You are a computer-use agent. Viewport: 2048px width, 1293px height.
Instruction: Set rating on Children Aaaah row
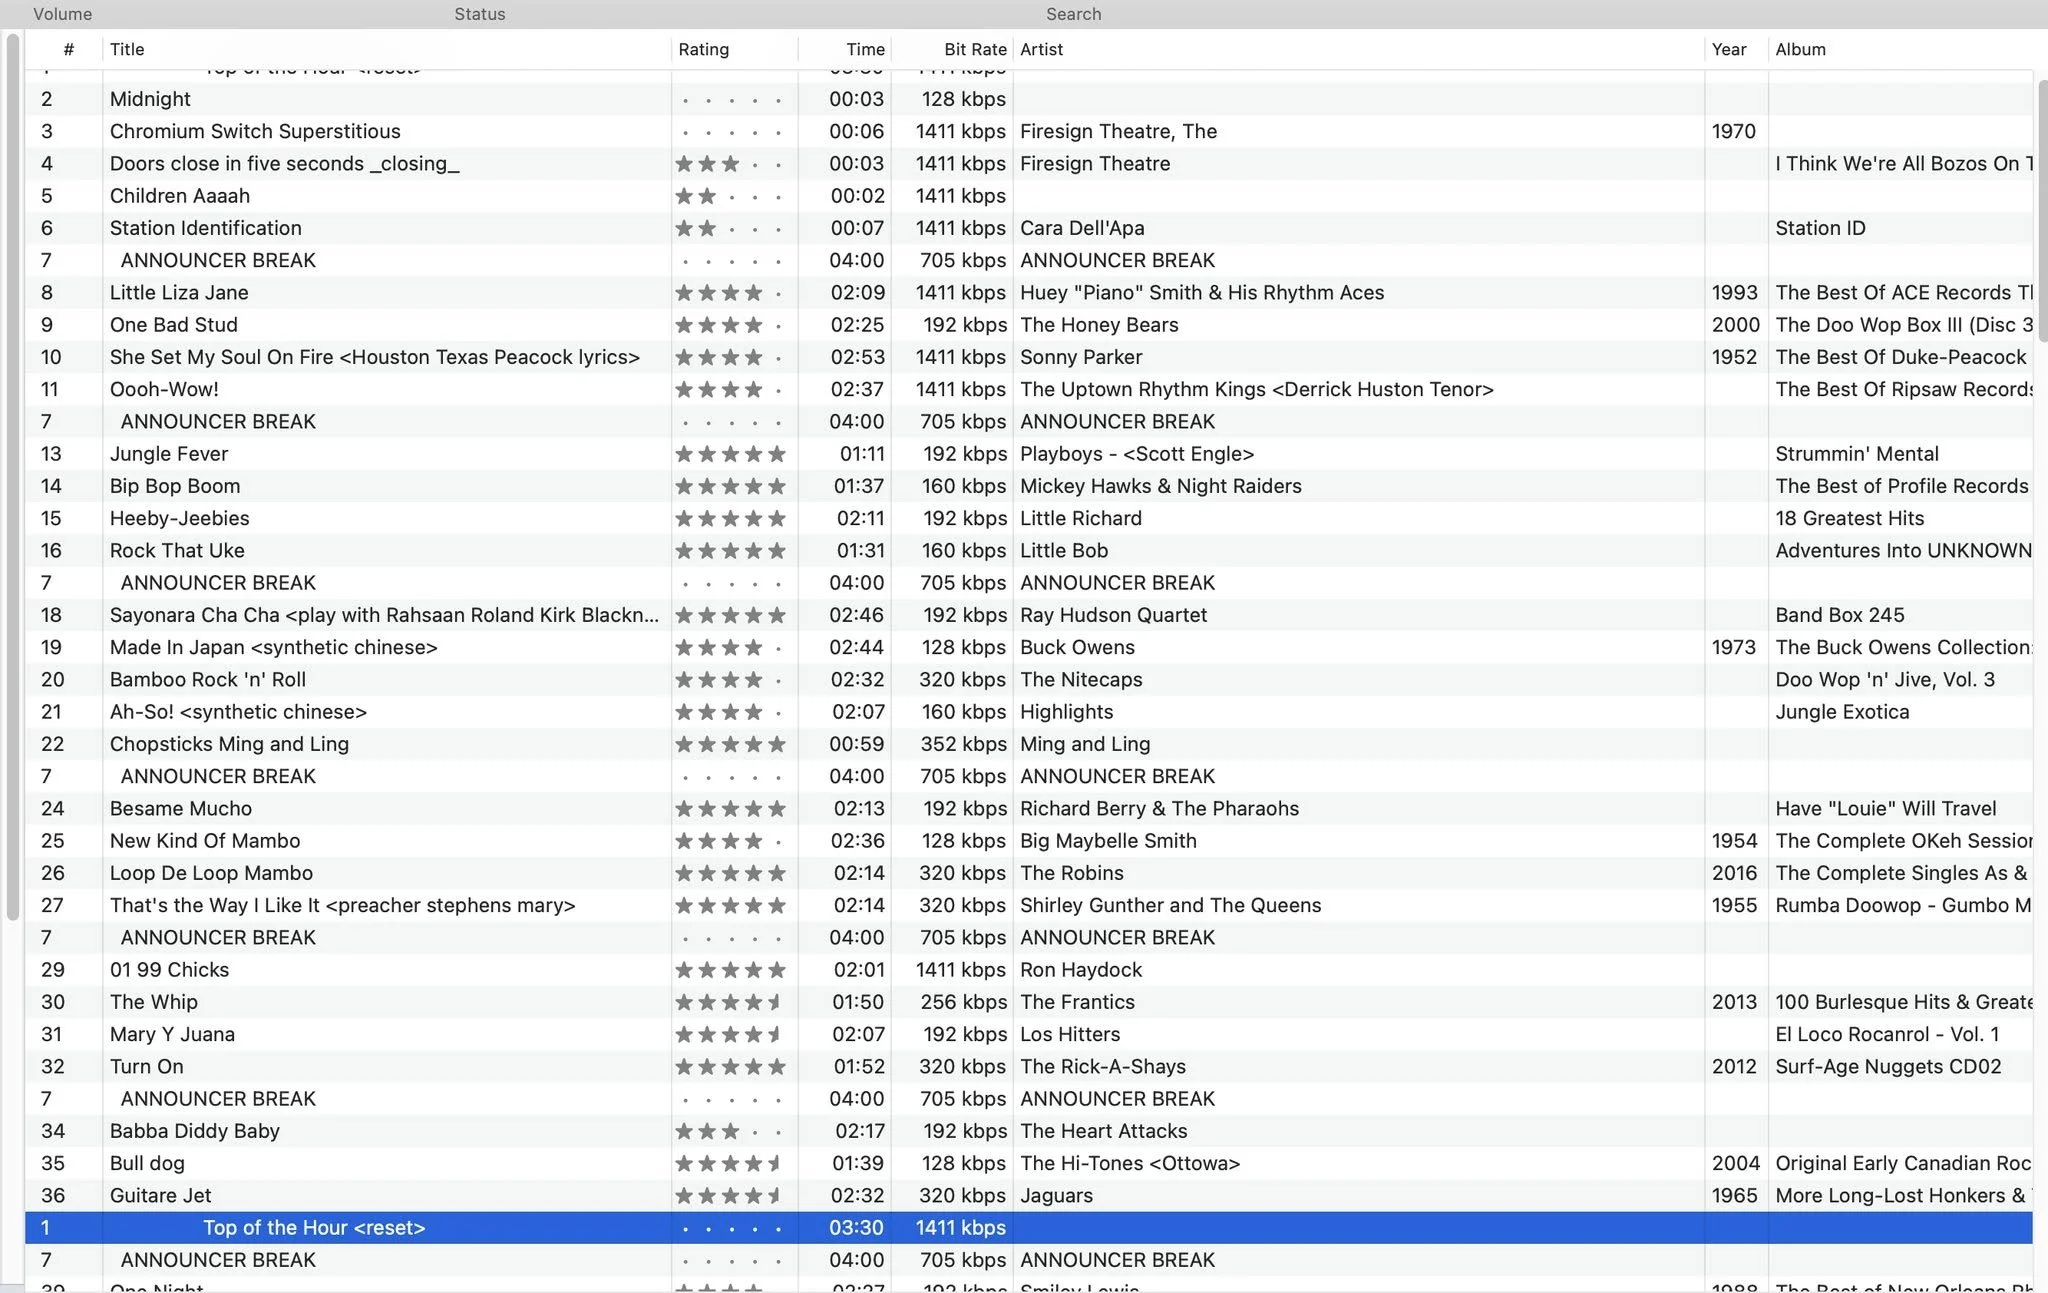click(730, 196)
